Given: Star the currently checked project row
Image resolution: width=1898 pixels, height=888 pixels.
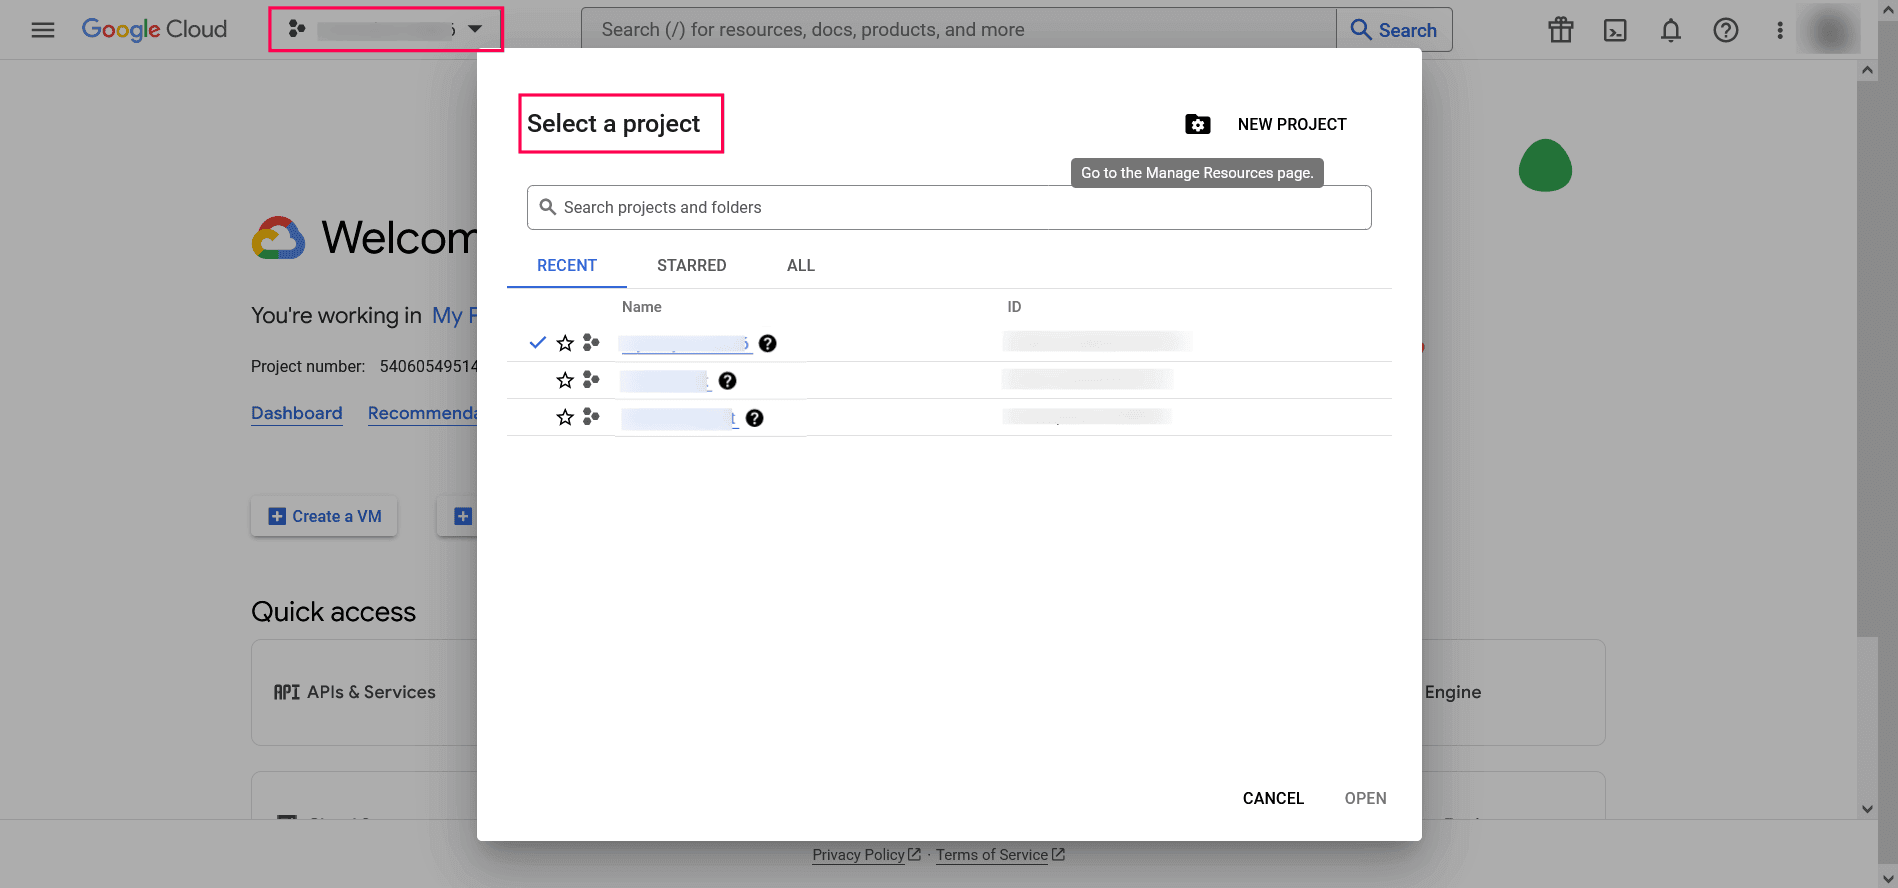Looking at the screenshot, I should [565, 343].
